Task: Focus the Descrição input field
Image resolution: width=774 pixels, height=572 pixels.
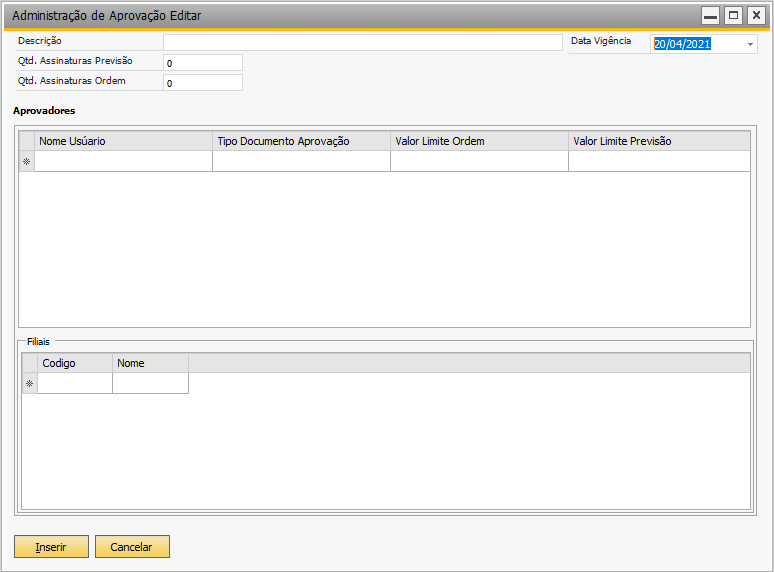Action: (x=363, y=42)
